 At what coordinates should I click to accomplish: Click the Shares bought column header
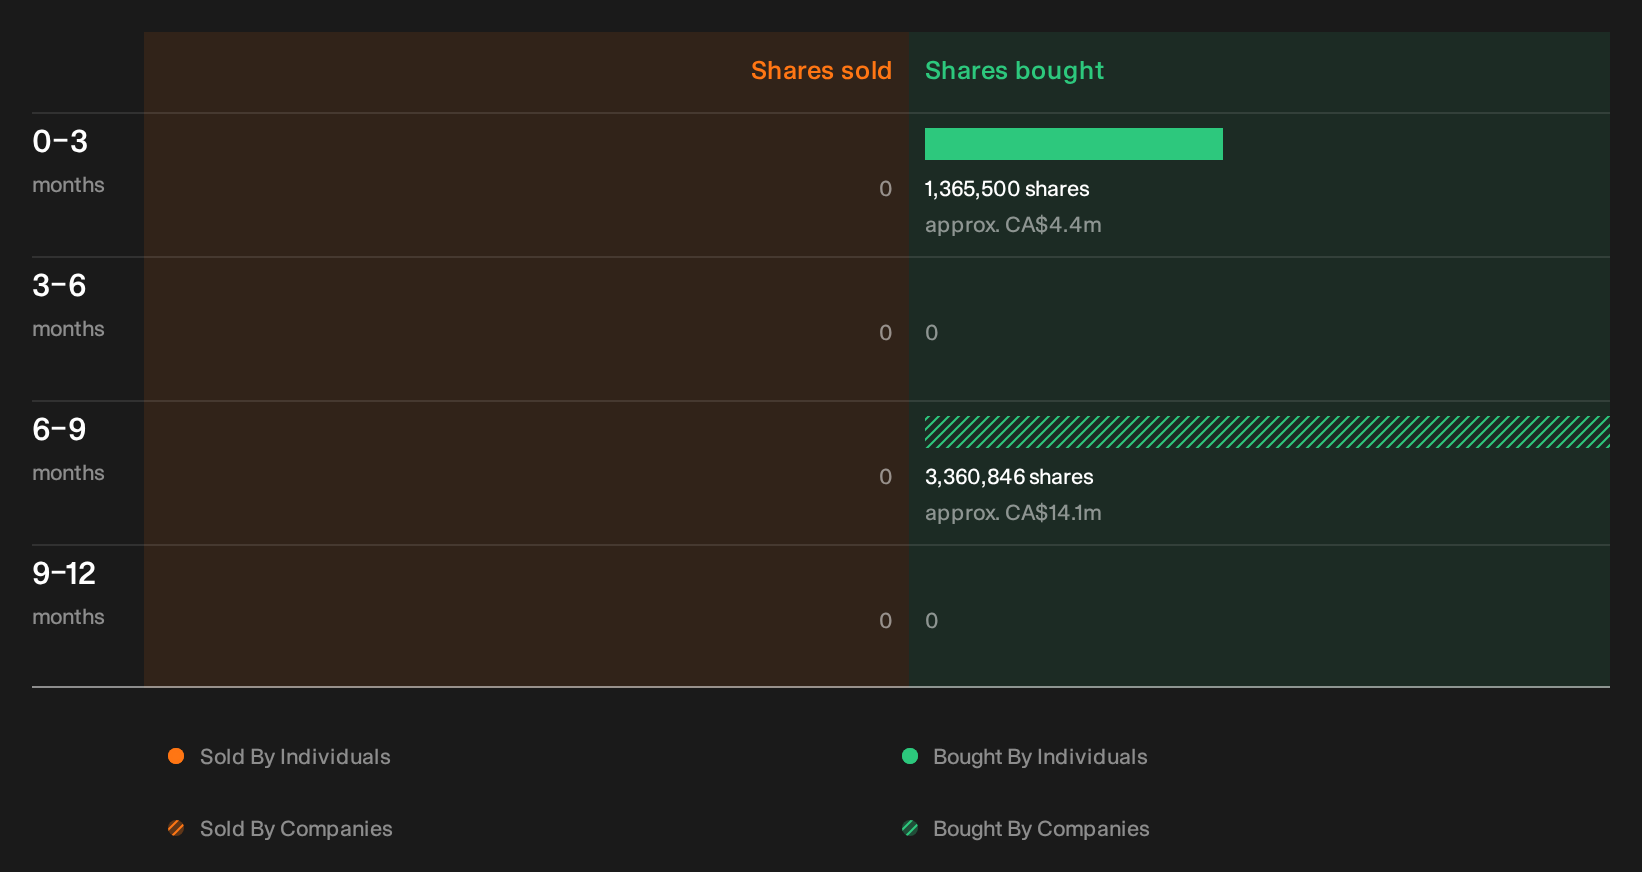(x=1014, y=71)
